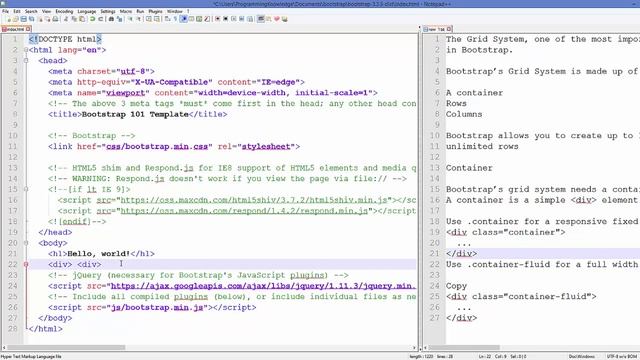Switch to the new 1.txt tab
640x360 pixels.
pos(437,29)
